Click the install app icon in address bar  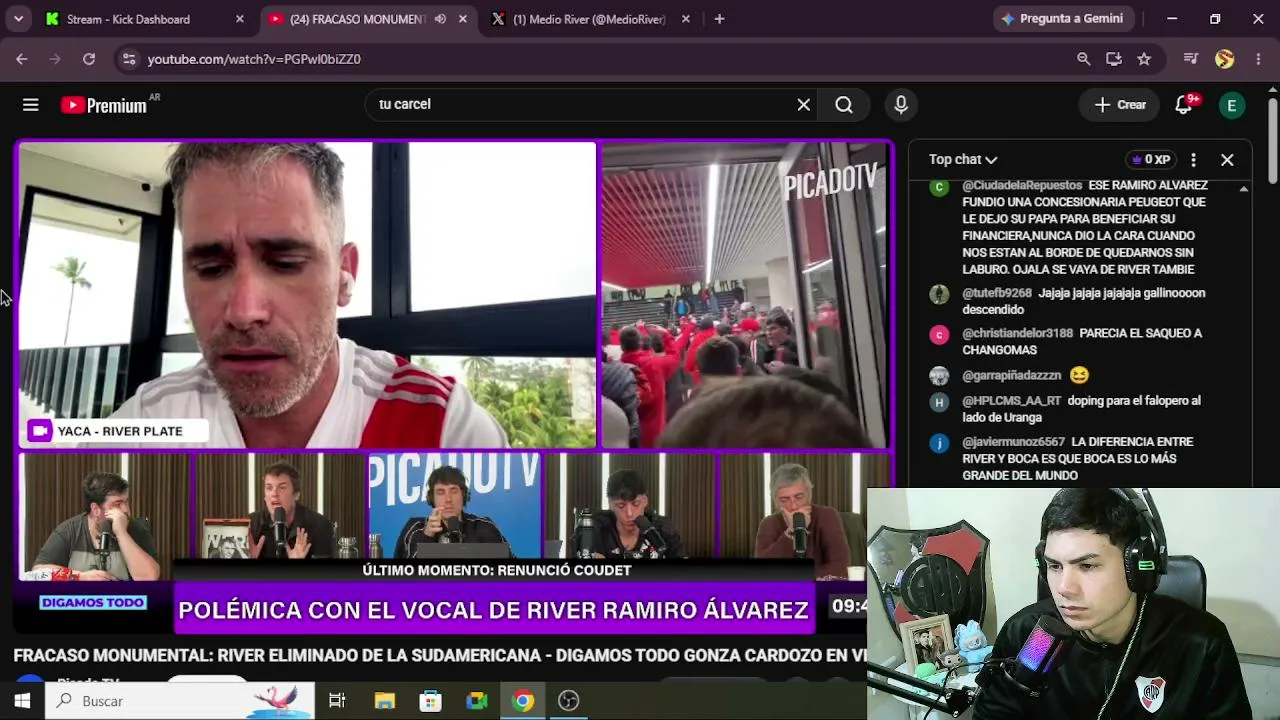pyautogui.click(x=1114, y=59)
